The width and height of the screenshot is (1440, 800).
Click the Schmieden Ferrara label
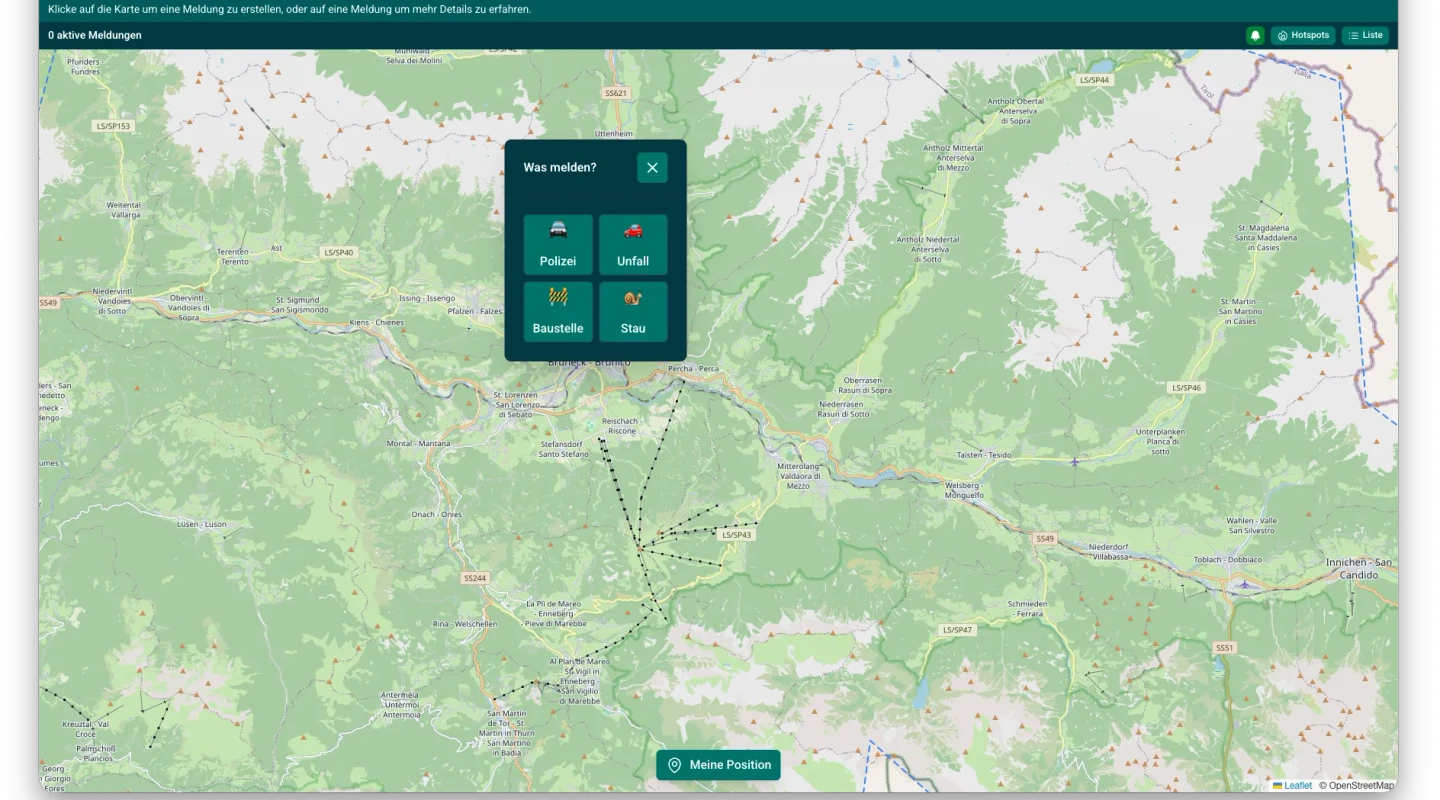coord(1028,609)
